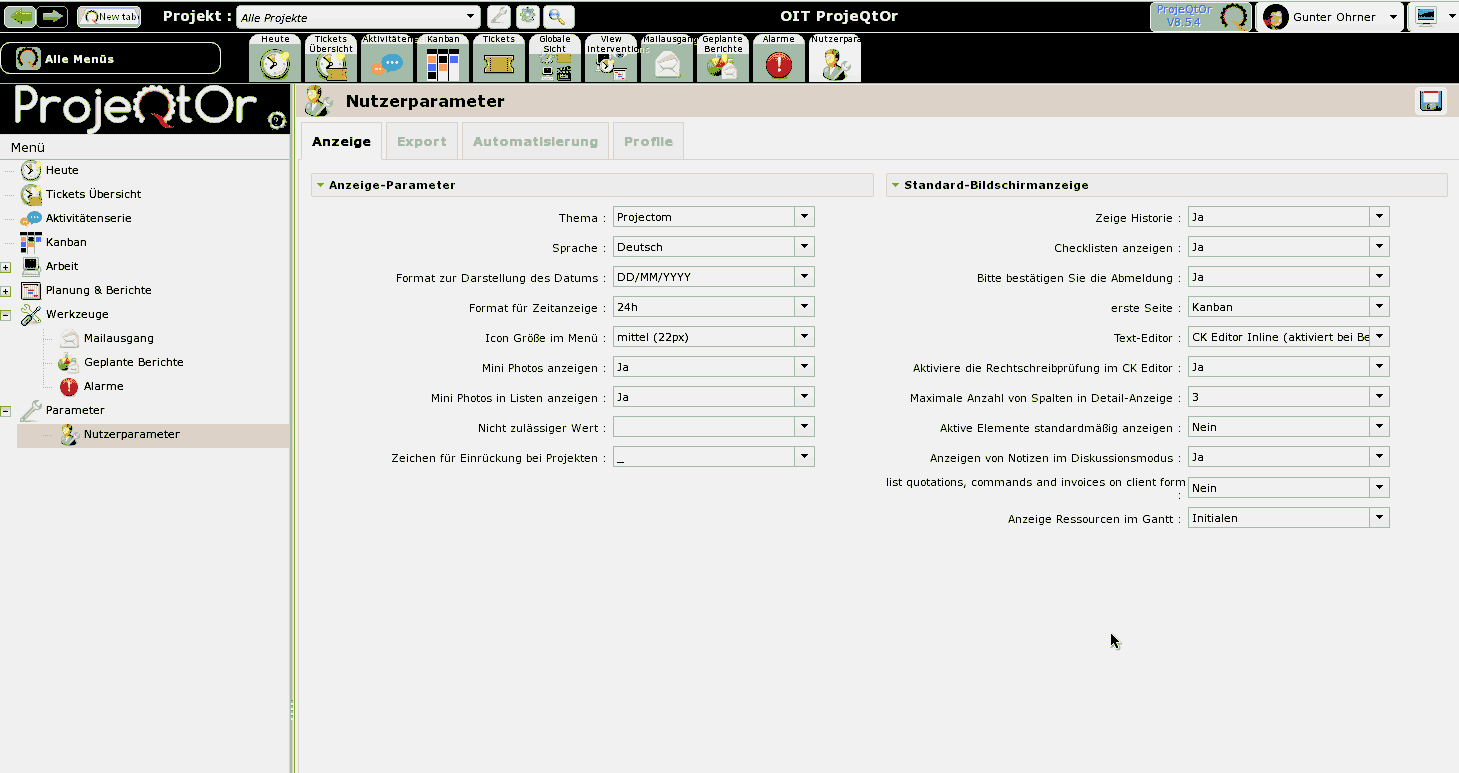Viewport: 1459px width, 773px height.
Task: Open the Profile tab
Action: (x=647, y=141)
